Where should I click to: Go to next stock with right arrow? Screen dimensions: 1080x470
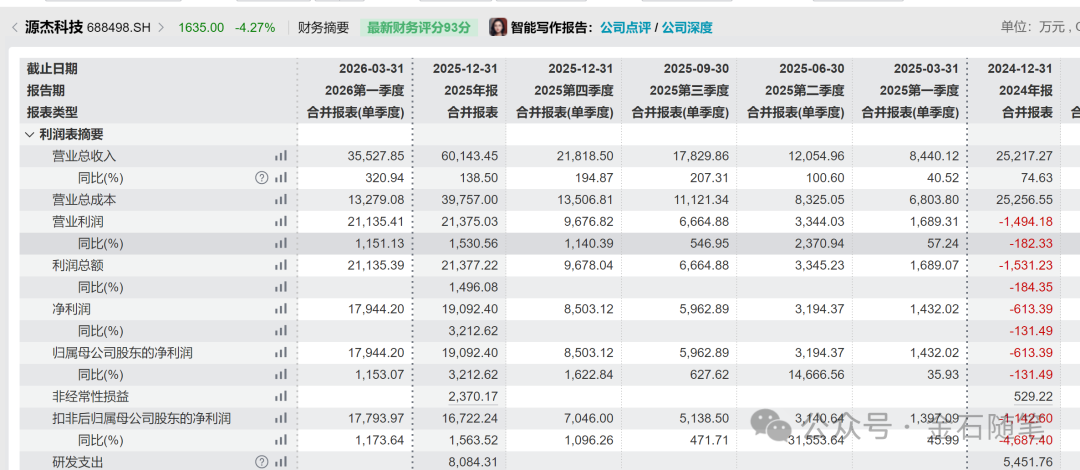[x=162, y=28]
